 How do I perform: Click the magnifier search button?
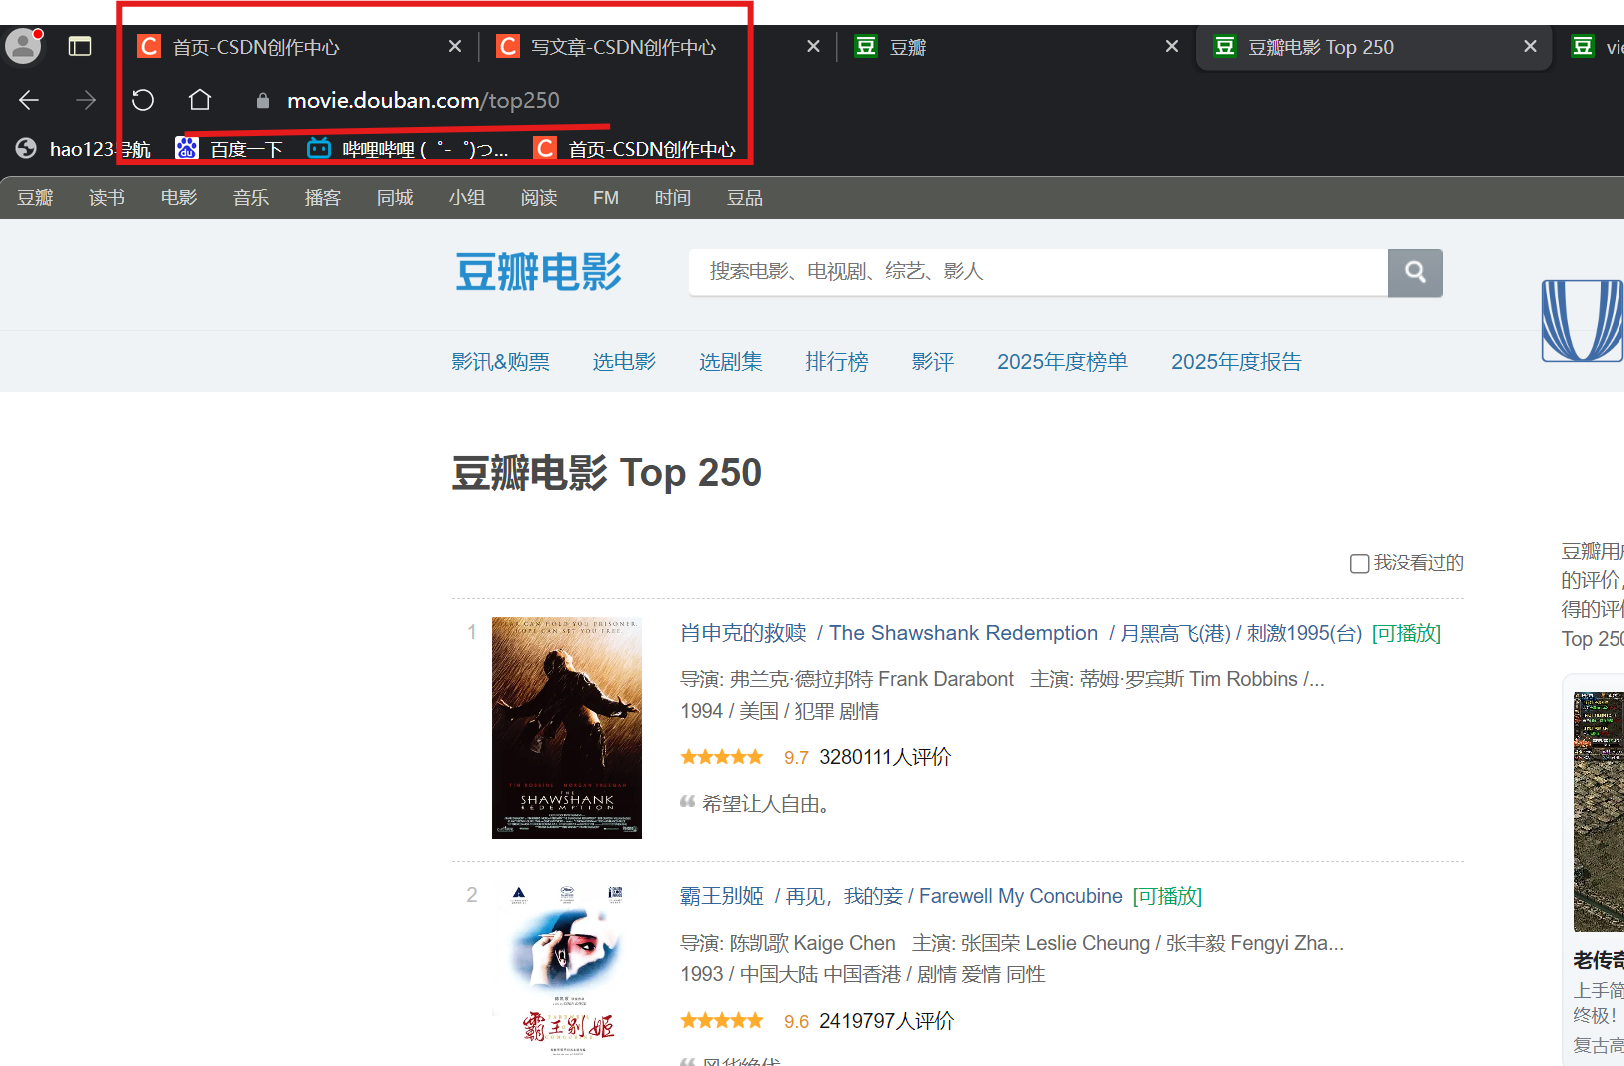(1415, 272)
